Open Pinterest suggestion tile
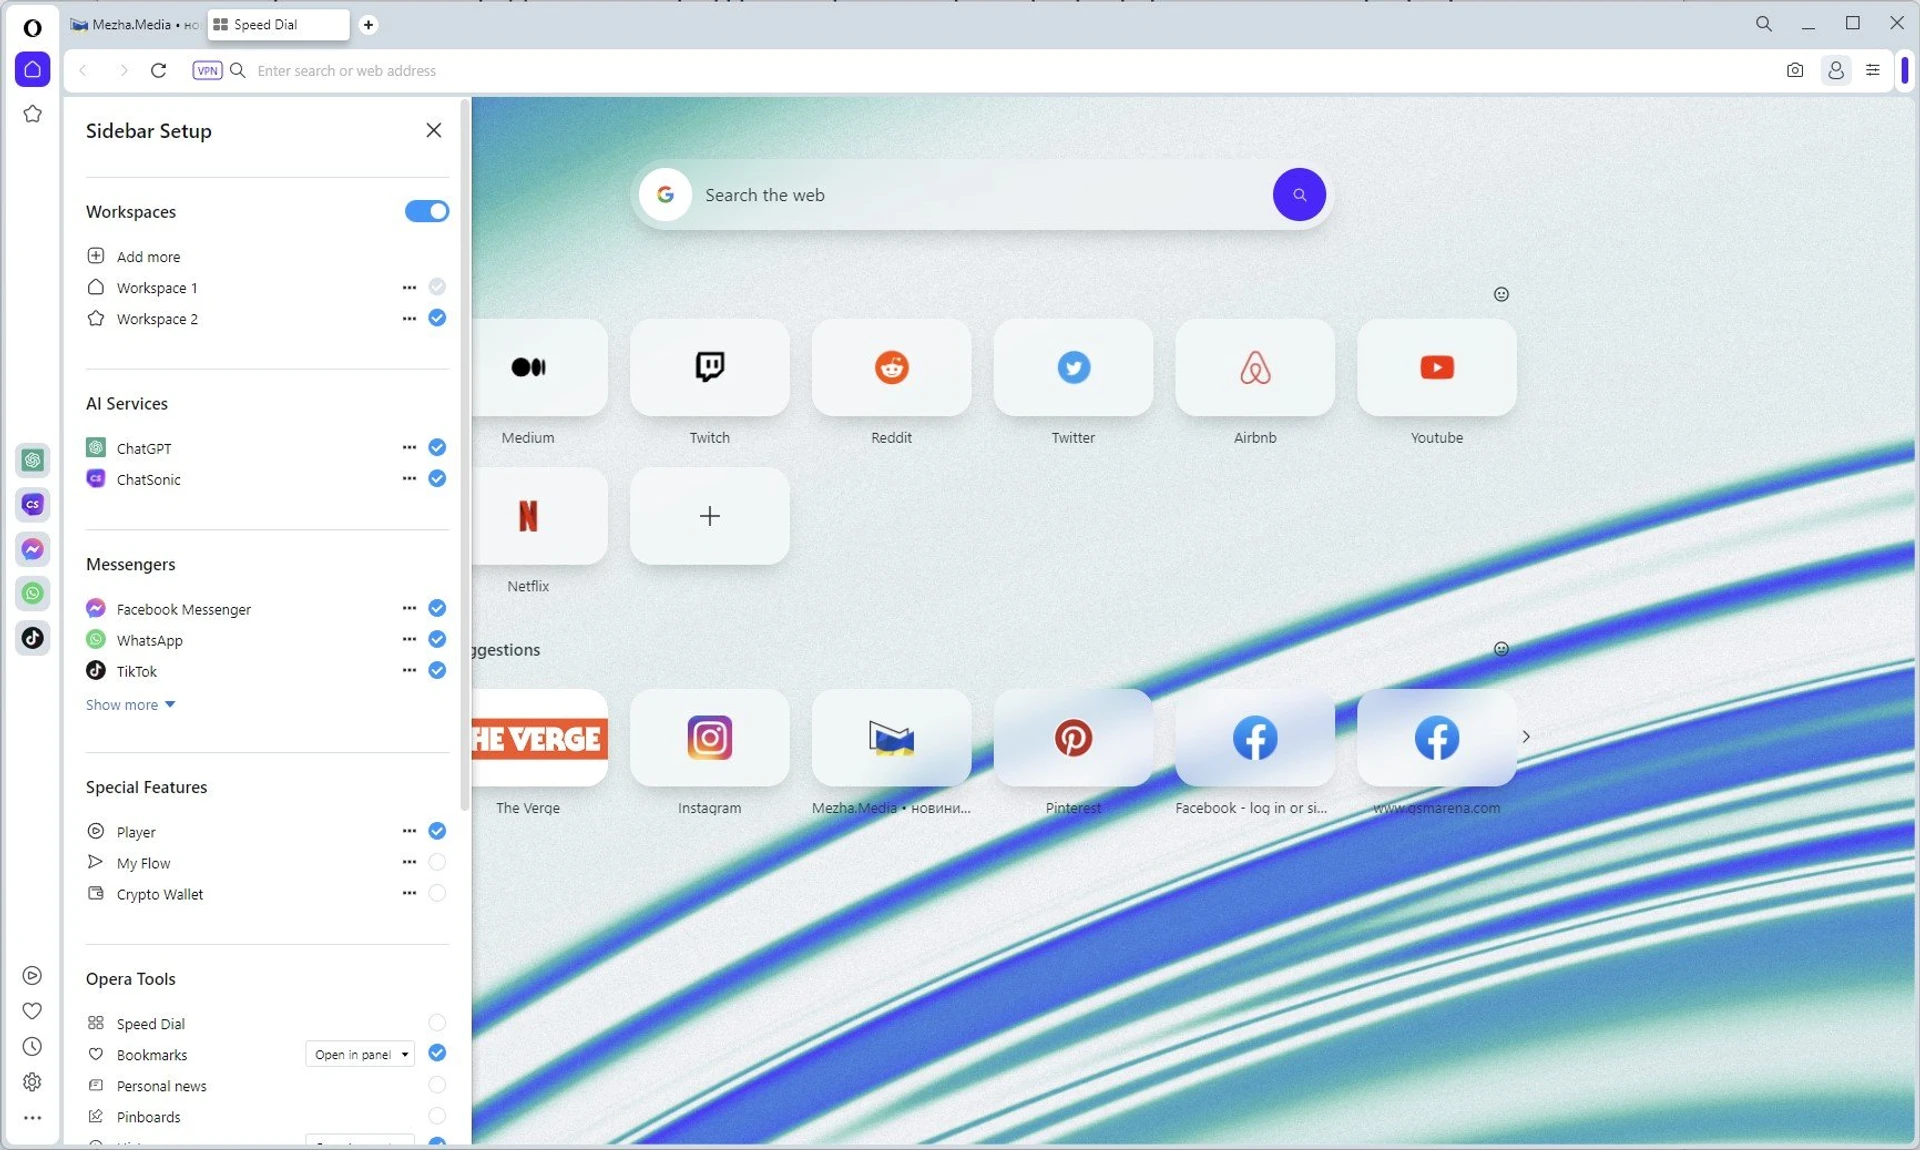This screenshot has width=1920, height=1150. [1073, 738]
